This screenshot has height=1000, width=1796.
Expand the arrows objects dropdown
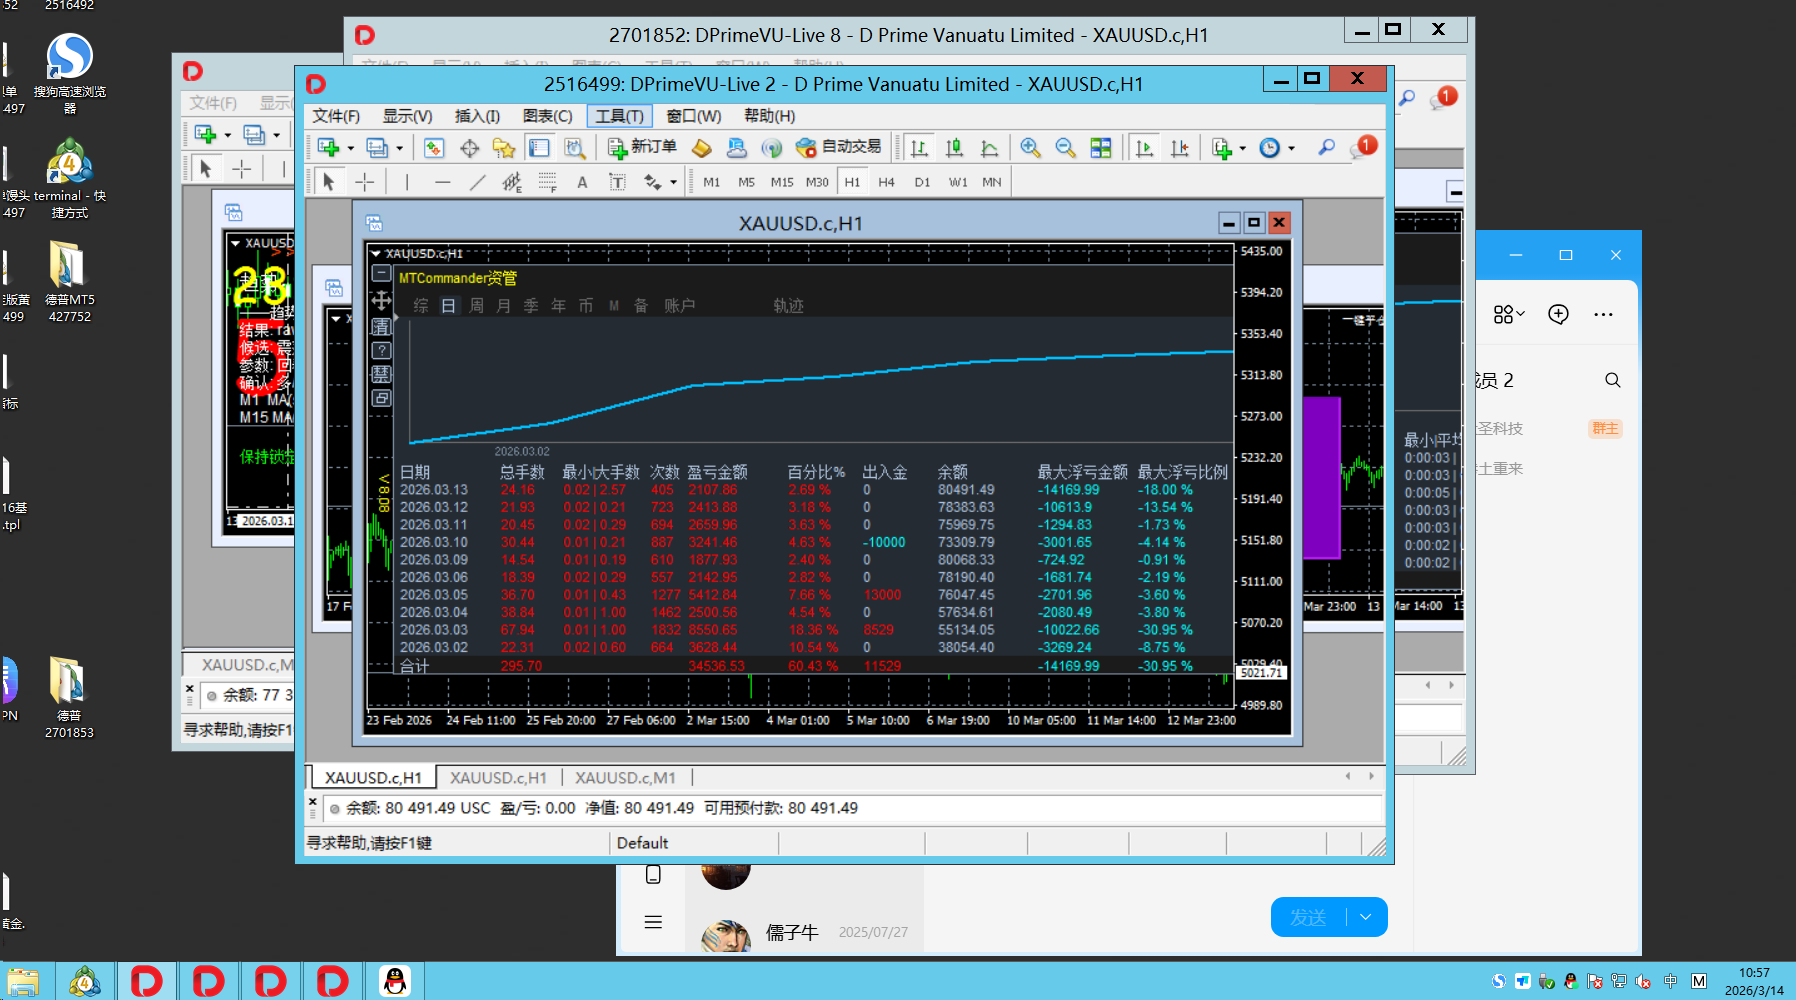673,182
